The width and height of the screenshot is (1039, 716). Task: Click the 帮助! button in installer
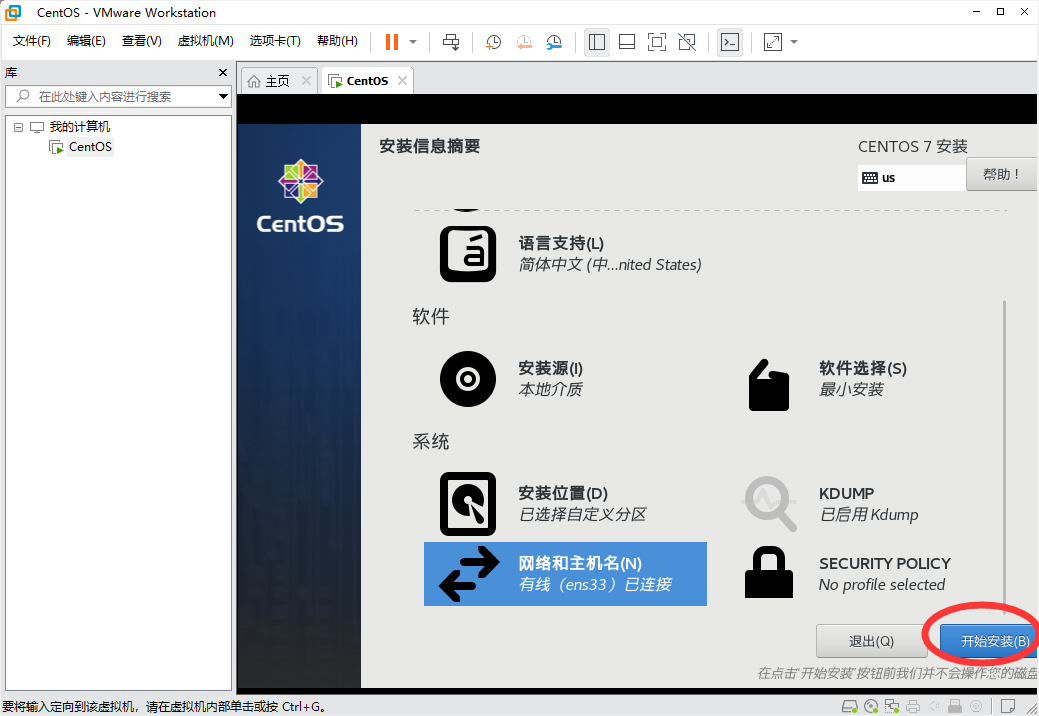point(1001,174)
